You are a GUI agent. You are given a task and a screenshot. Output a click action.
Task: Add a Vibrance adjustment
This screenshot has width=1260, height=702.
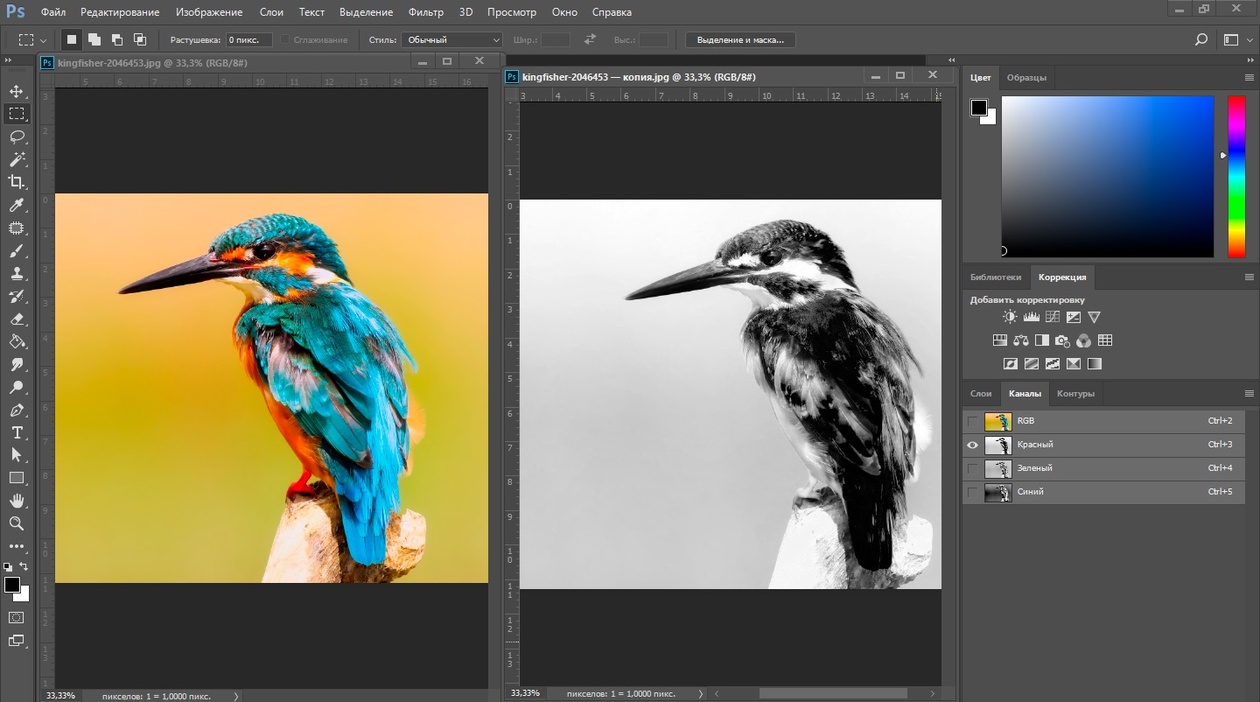[x=1094, y=317]
